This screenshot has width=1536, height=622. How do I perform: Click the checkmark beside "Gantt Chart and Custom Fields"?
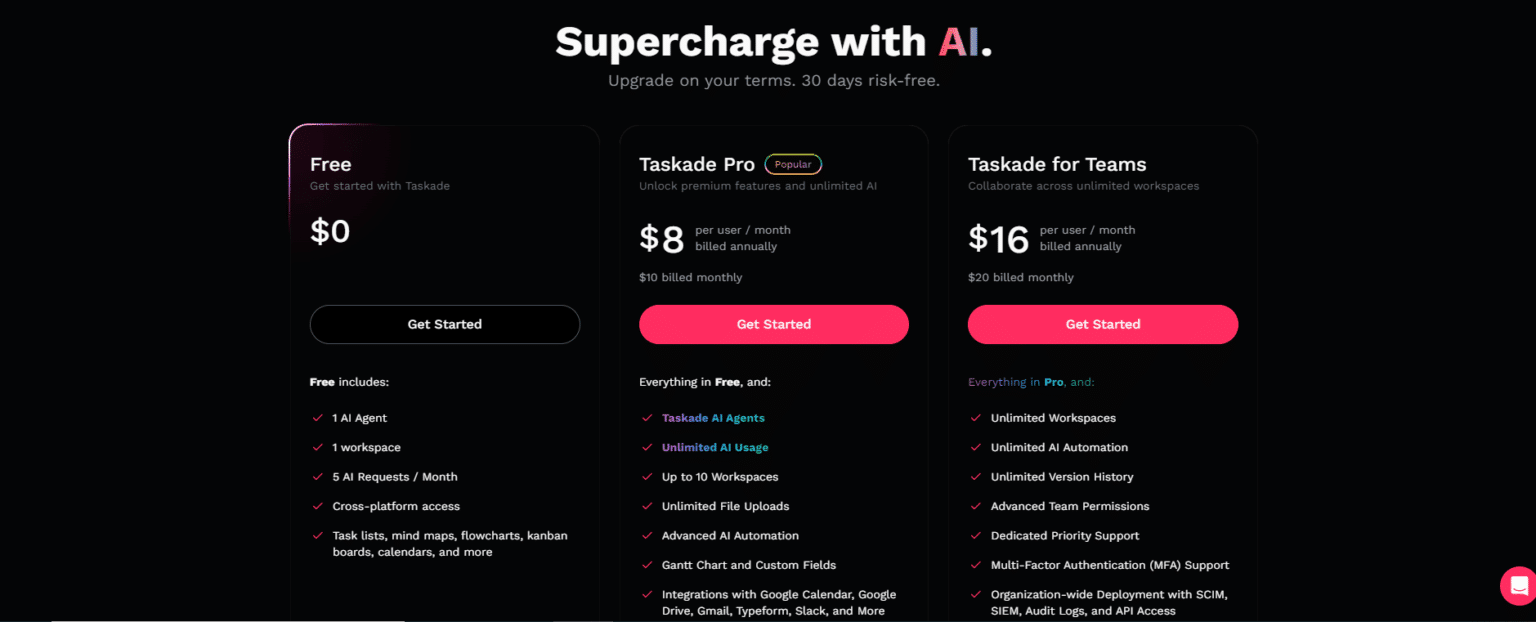point(646,565)
